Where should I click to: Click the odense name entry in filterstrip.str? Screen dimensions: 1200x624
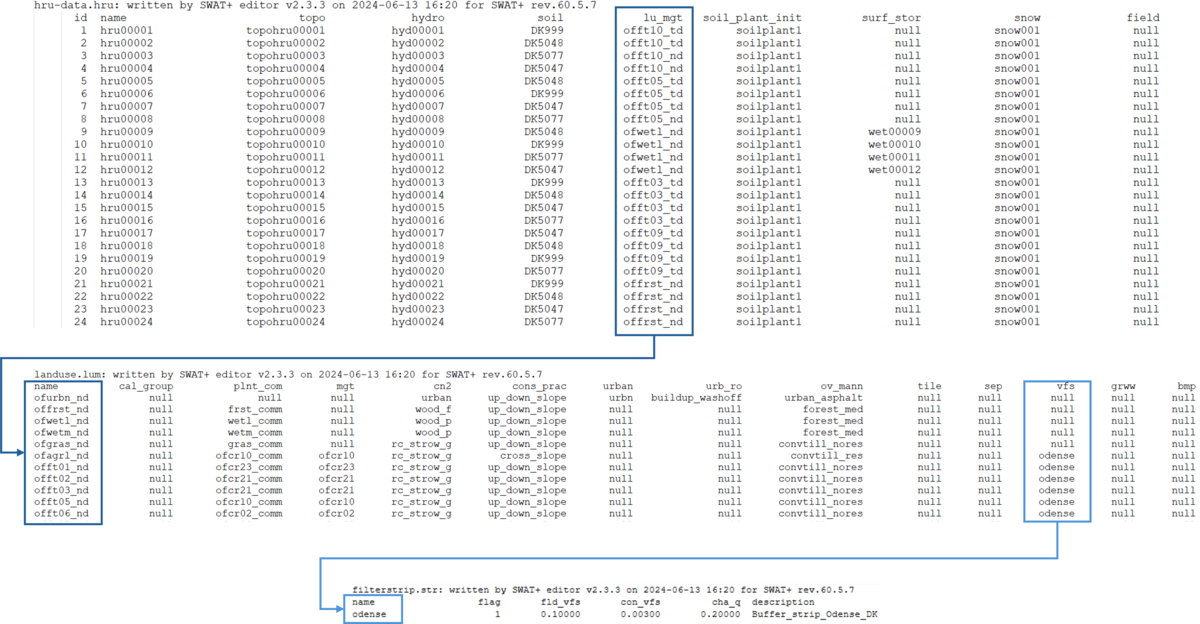(371, 614)
